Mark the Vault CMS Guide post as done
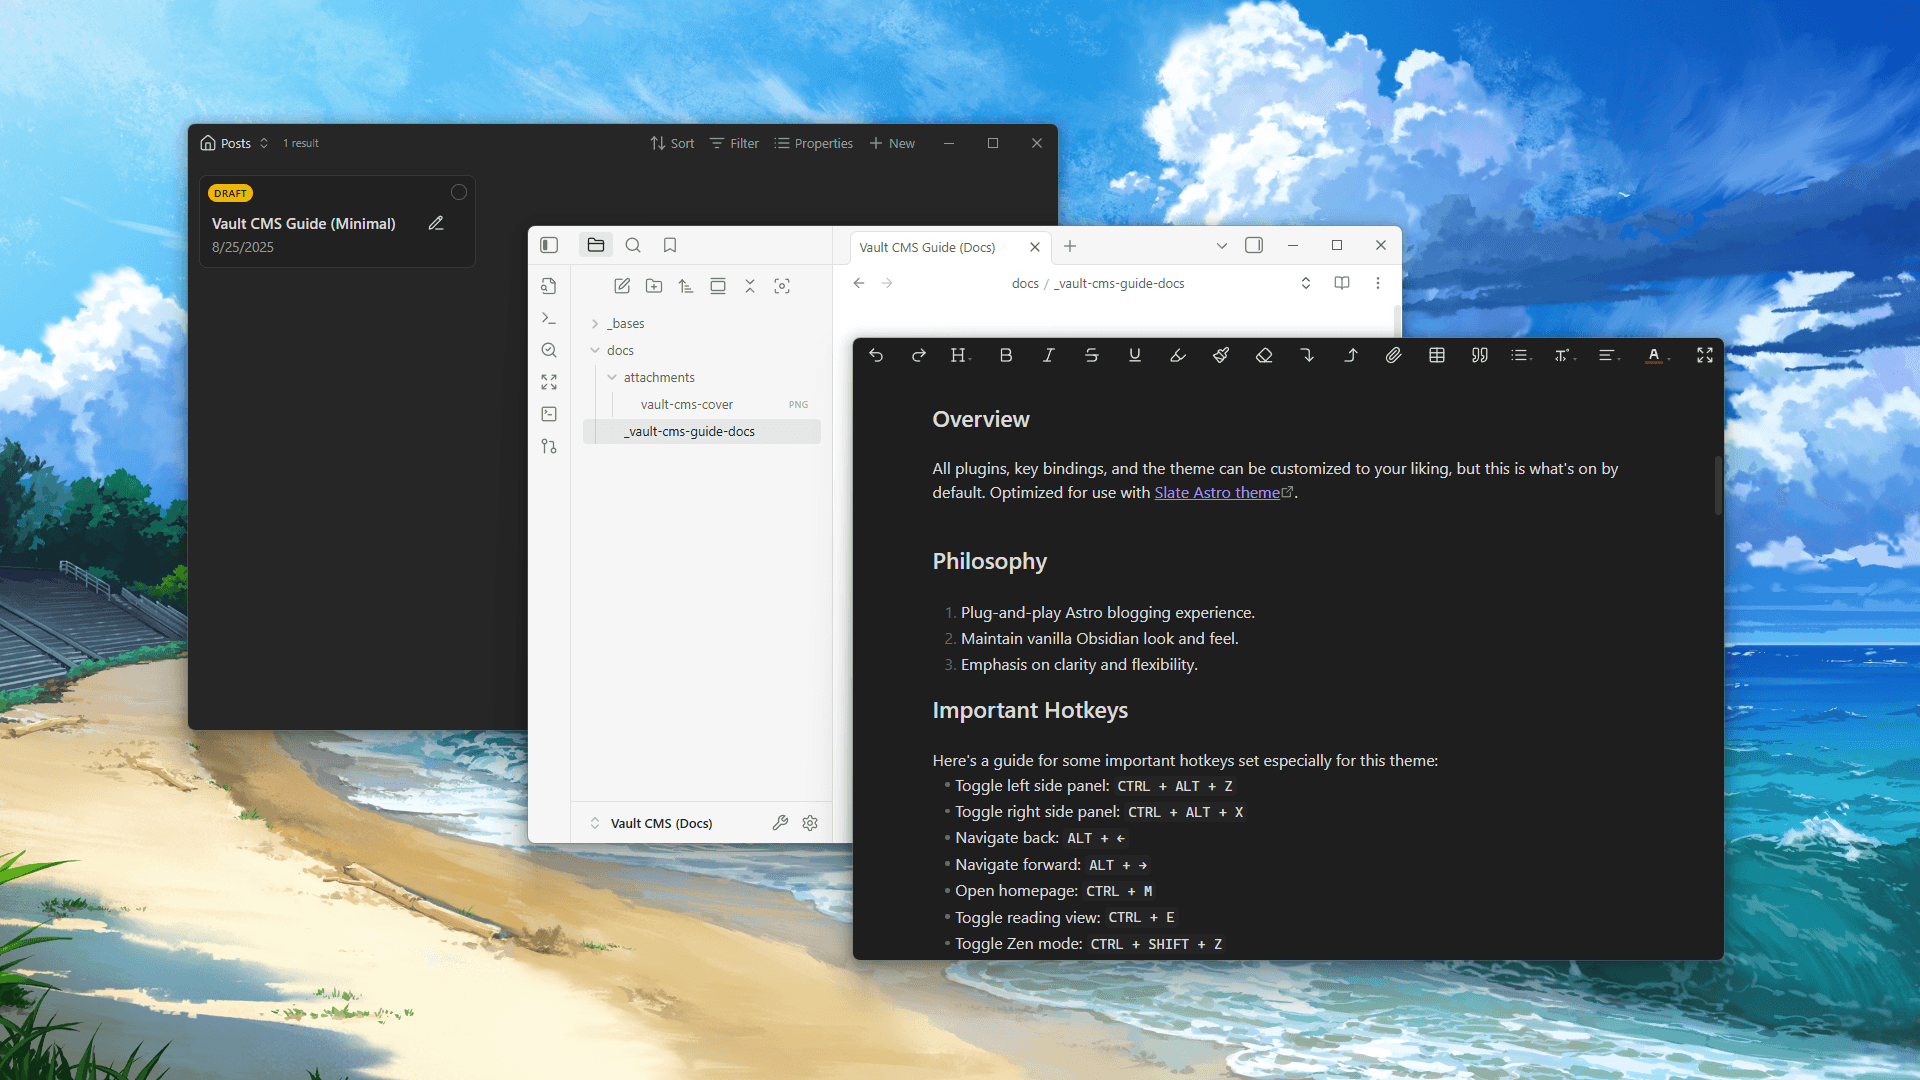This screenshot has height=1080, width=1920. point(459,191)
